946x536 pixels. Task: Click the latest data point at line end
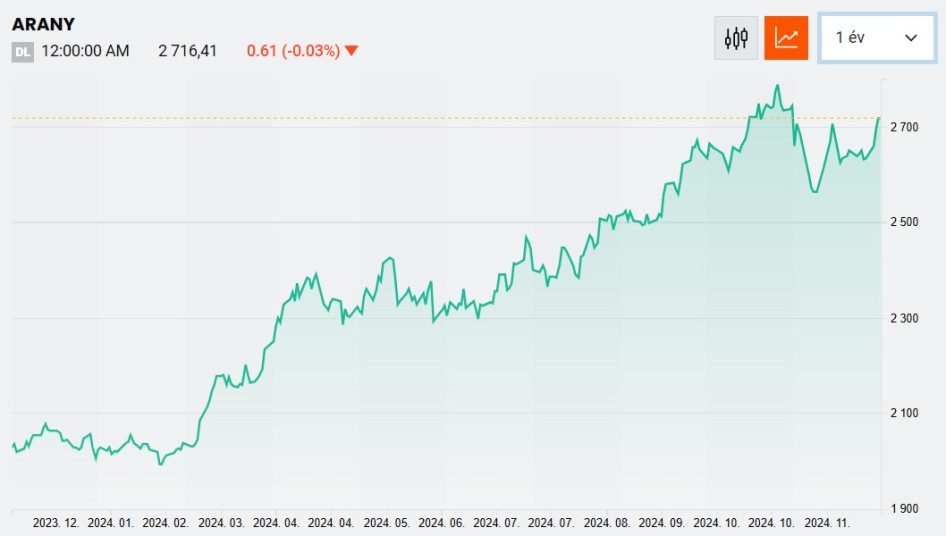coord(879,118)
